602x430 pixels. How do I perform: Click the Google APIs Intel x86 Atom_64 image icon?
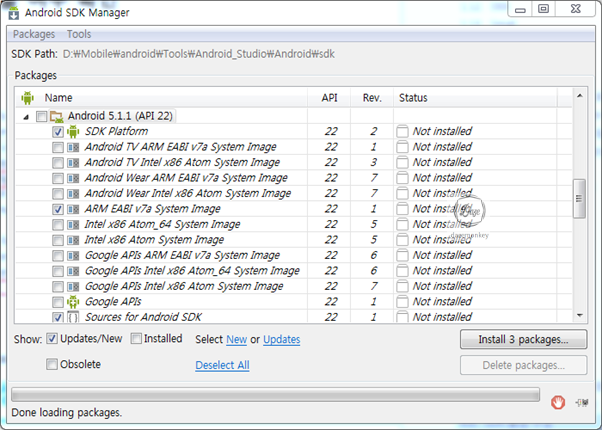pyautogui.click(x=73, y=271)
